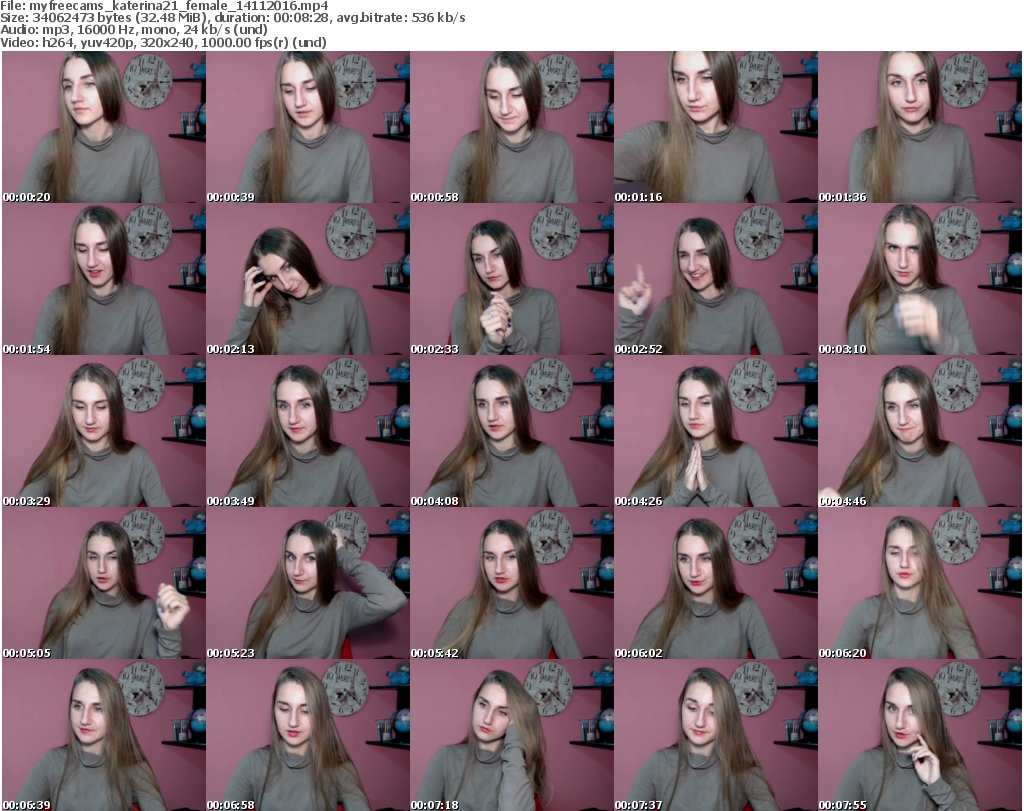Pick the frame at 00:05:05
The width and height of the screenshot is (1024, 811).
click(104, 583)
